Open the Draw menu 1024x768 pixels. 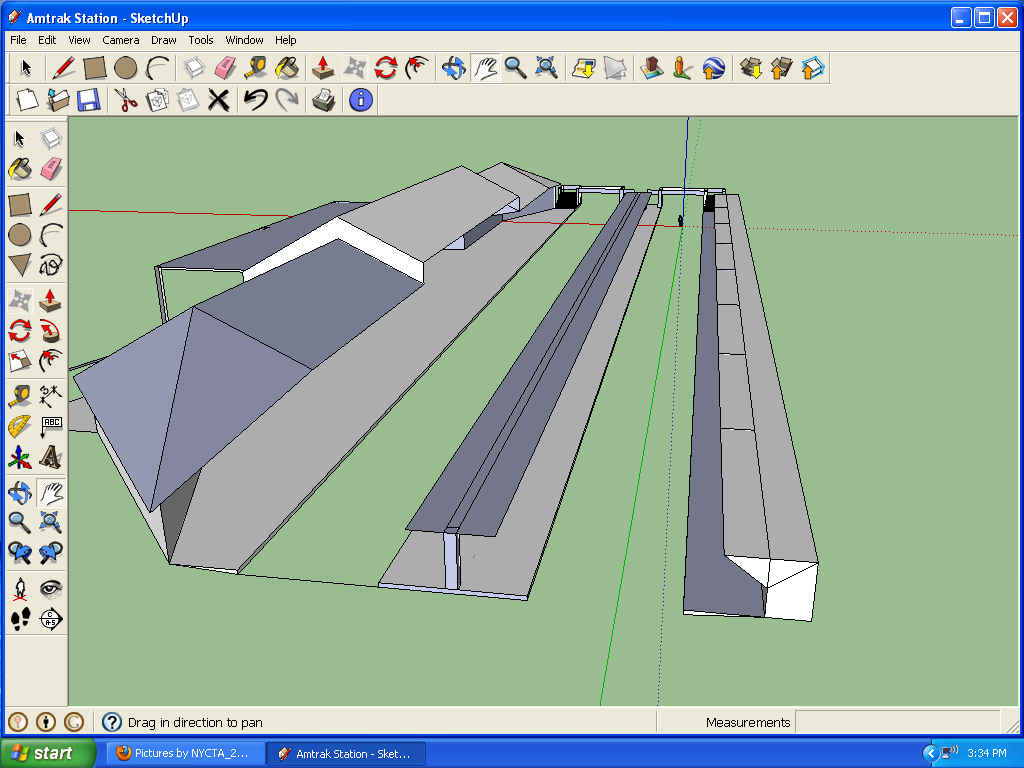[x=163, y=40]
